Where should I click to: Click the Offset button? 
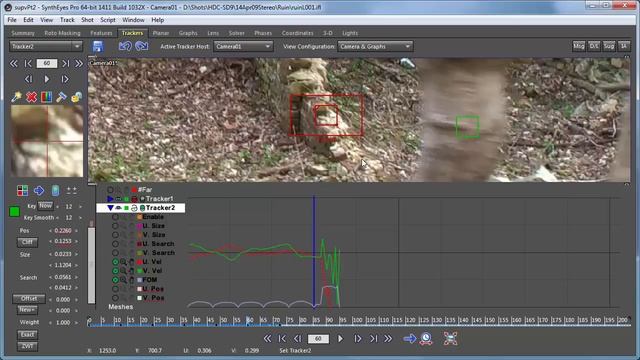[29, 298]
